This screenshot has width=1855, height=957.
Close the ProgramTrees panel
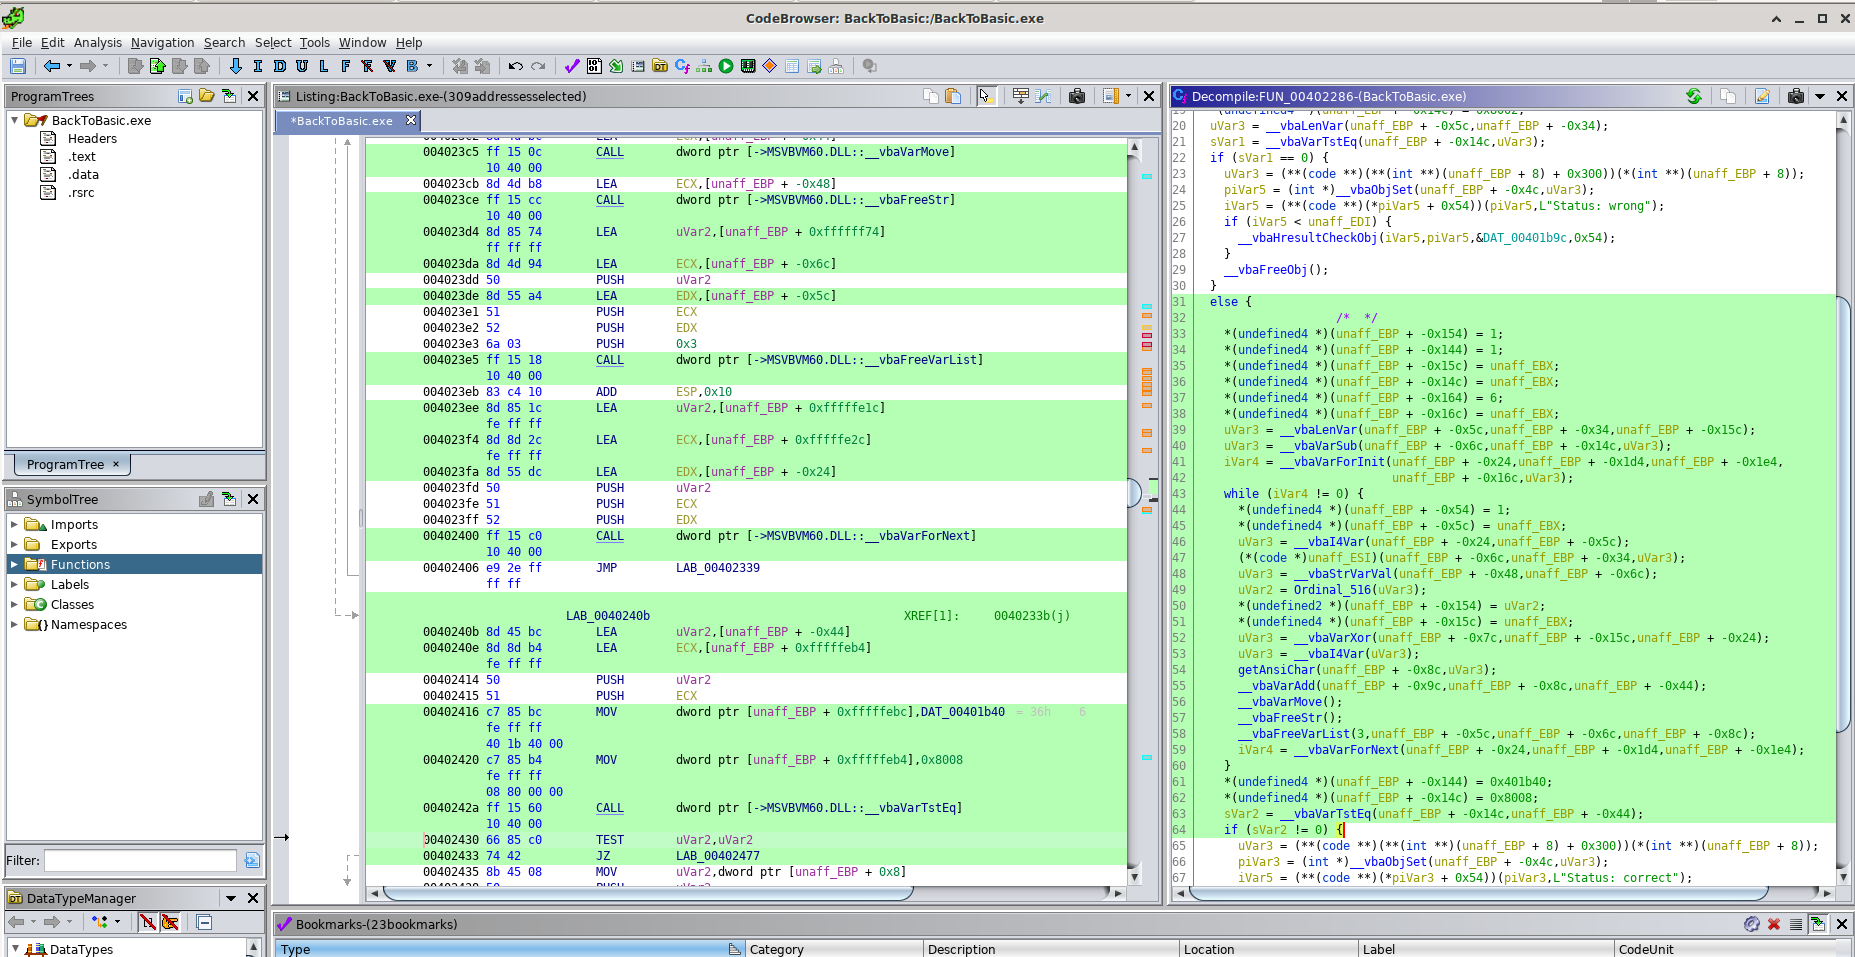pos(253,96)
